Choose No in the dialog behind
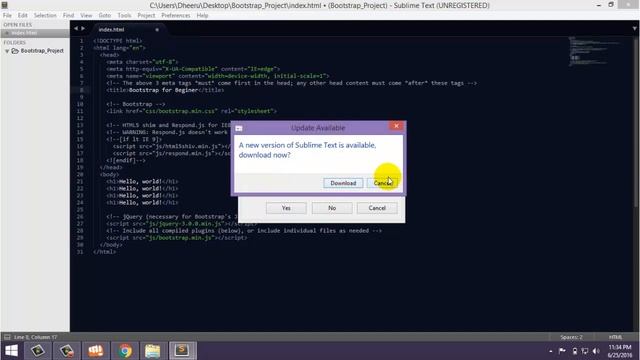This screenshot has width=640, height=360. (x=332, y=208)
